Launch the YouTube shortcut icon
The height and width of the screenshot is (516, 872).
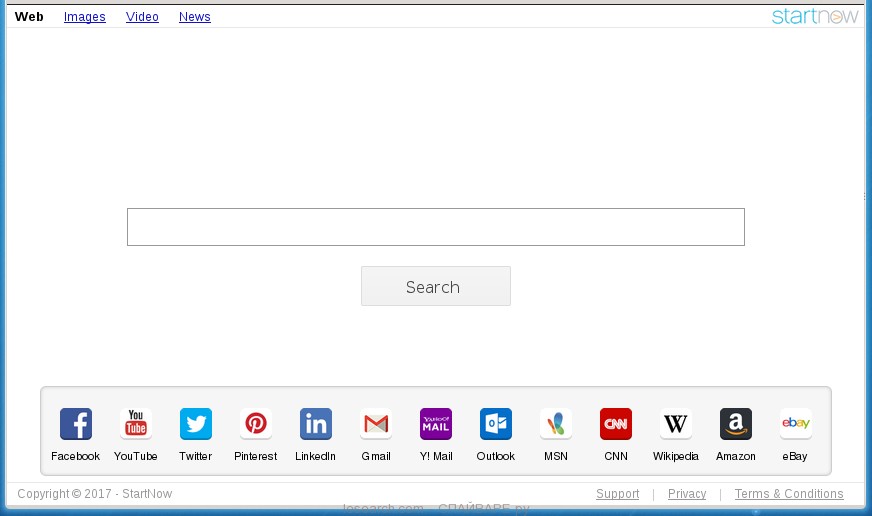pyautogui.click(x=136, y=424)
